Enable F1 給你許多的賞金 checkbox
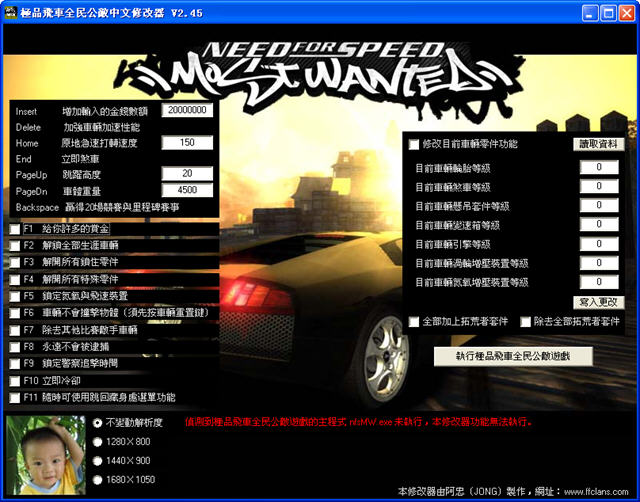Screen dimensions: 640x502 click(15, 229)
